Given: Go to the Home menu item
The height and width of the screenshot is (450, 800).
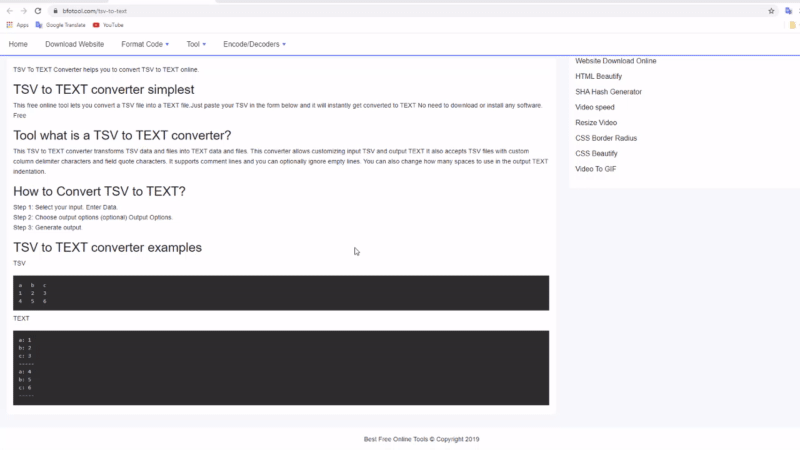Looking at the screenshot, I should 18,44.
